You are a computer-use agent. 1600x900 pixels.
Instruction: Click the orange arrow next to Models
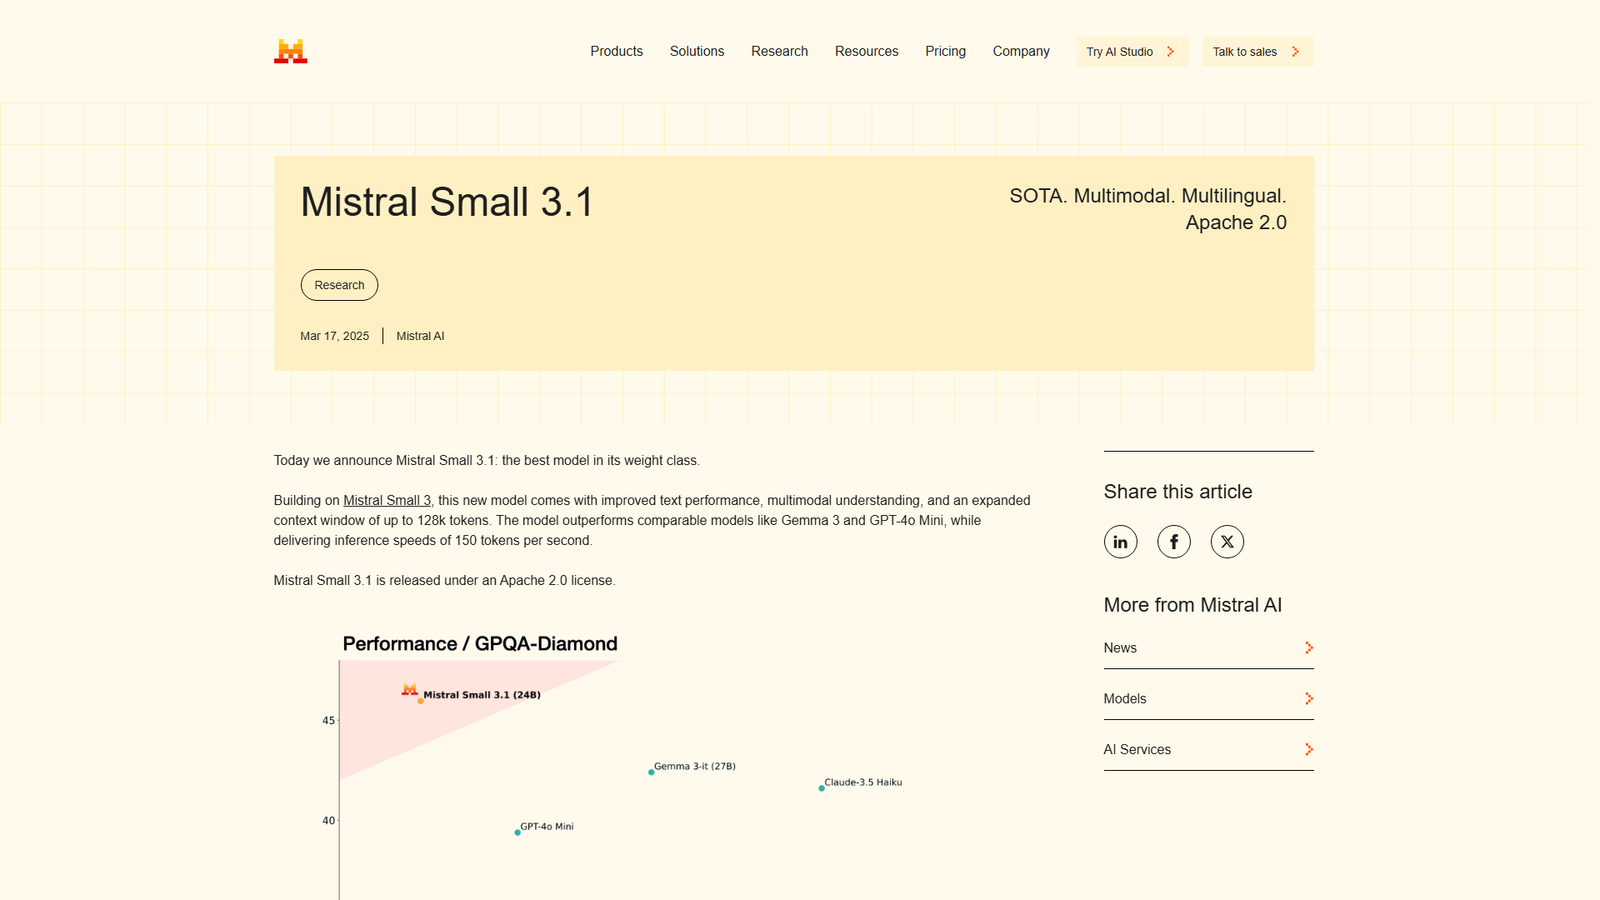click(x=1308, y=698)
